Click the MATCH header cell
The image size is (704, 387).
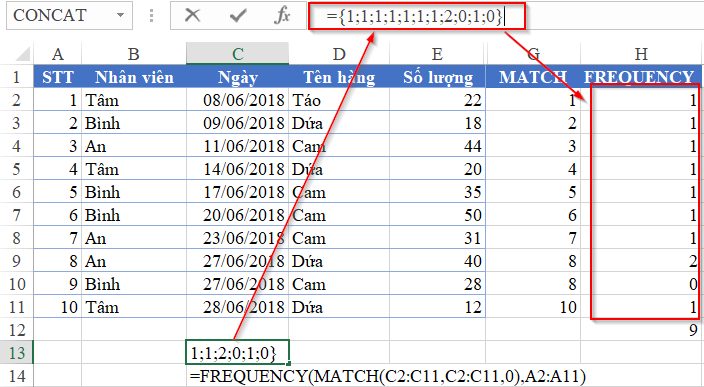[x=533, y=77]
